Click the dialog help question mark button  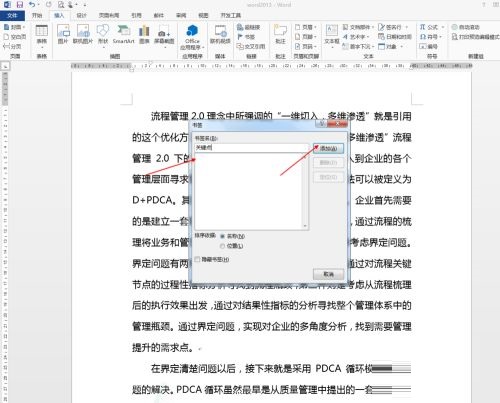(321, 124)
